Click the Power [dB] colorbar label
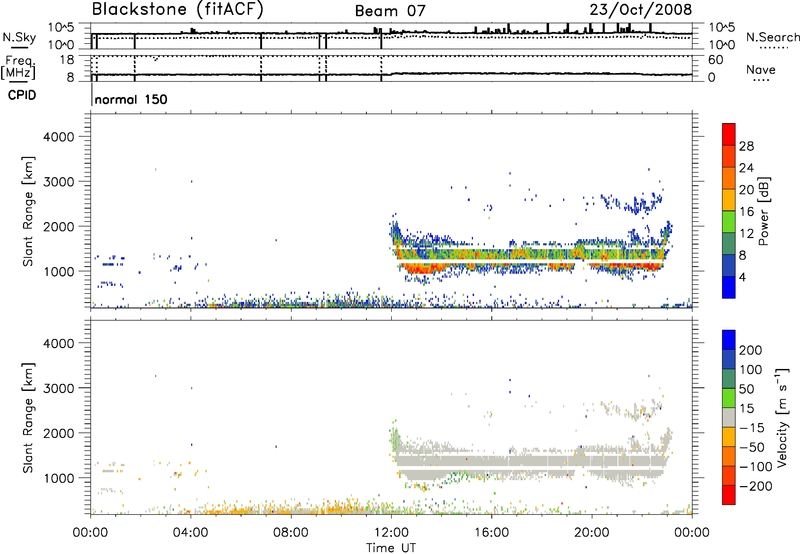This screenshot has width=800, height=554. coord(764,211)
